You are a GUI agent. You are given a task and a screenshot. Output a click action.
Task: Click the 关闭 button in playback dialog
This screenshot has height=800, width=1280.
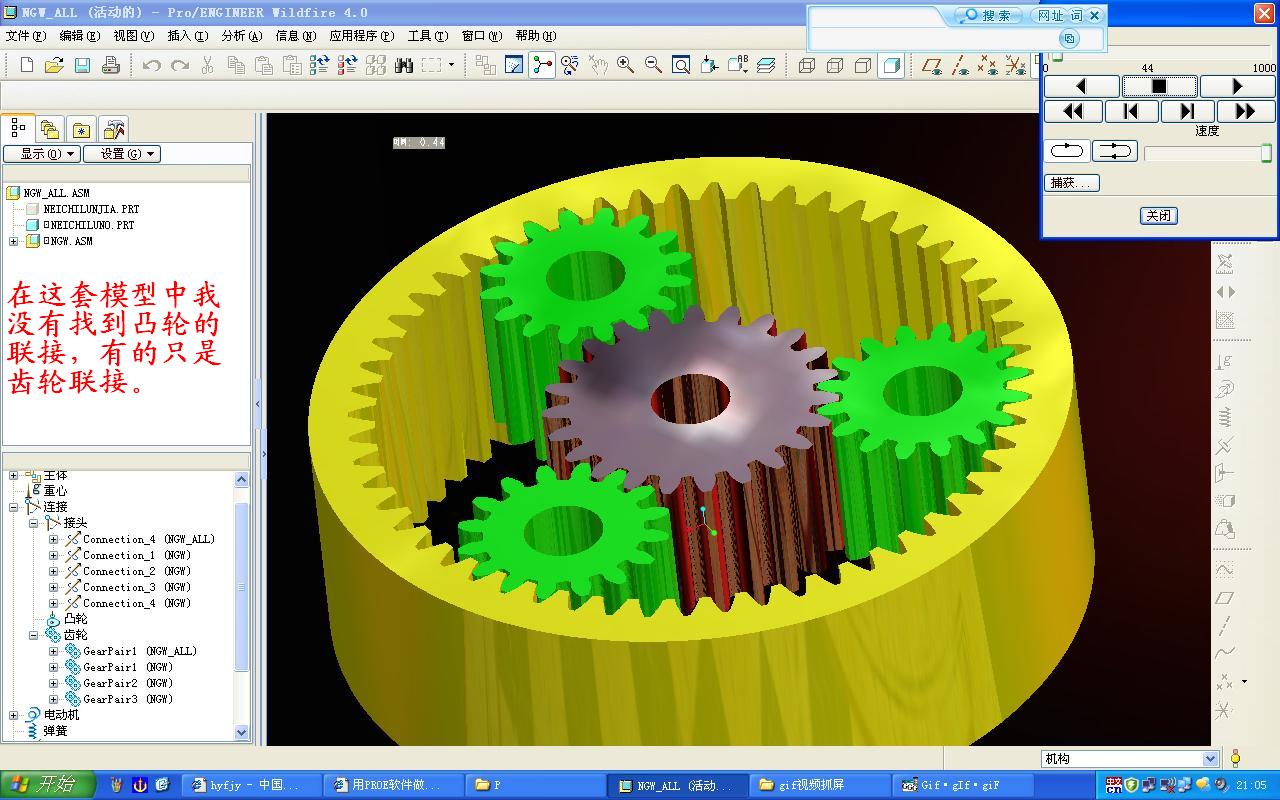click(x=1158, y=216)
